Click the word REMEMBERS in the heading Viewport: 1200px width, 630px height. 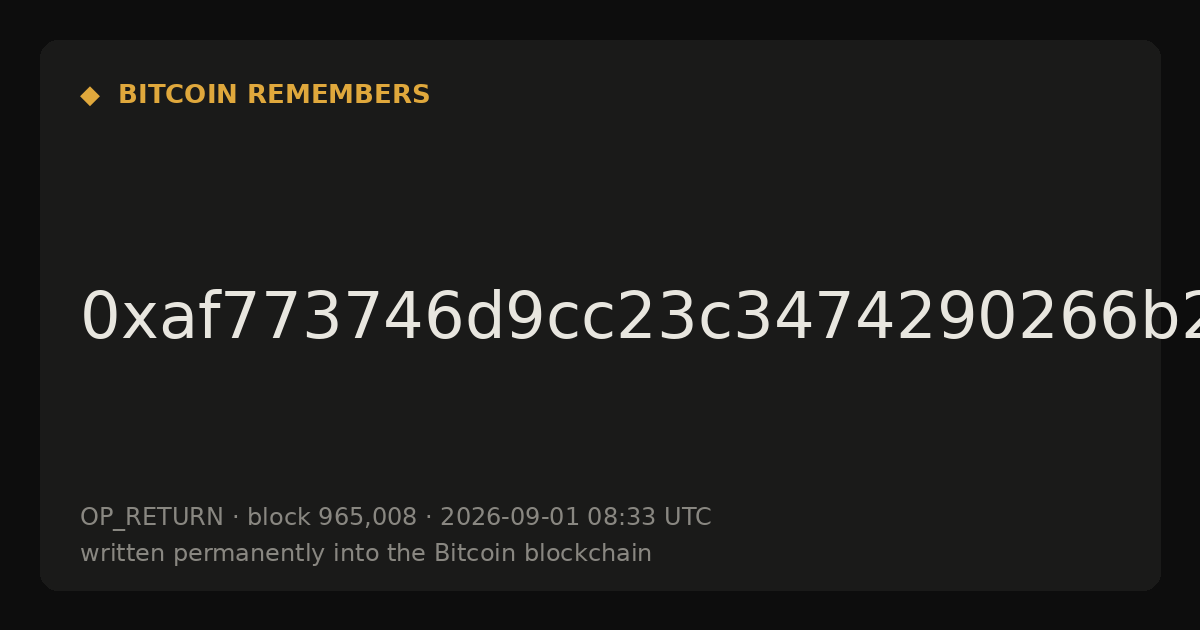pyautogui.click(x=338, y=95)
